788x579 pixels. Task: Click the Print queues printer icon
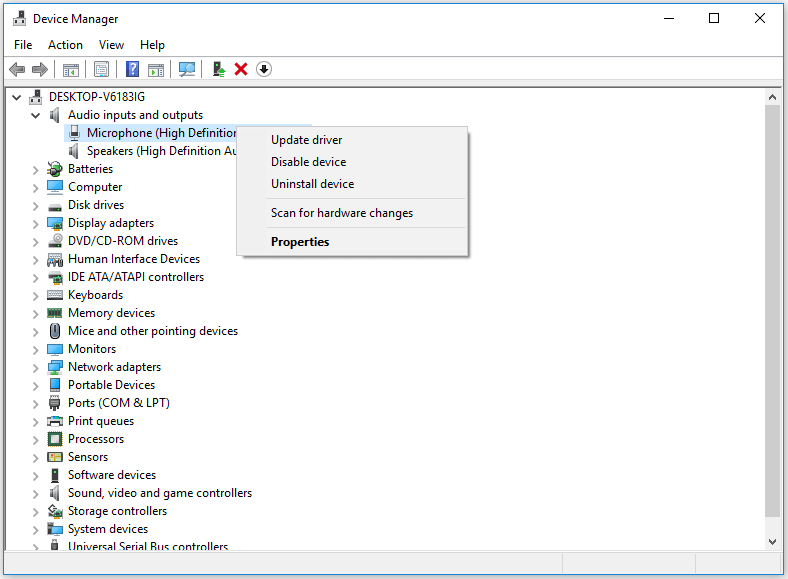click(55, 421)
